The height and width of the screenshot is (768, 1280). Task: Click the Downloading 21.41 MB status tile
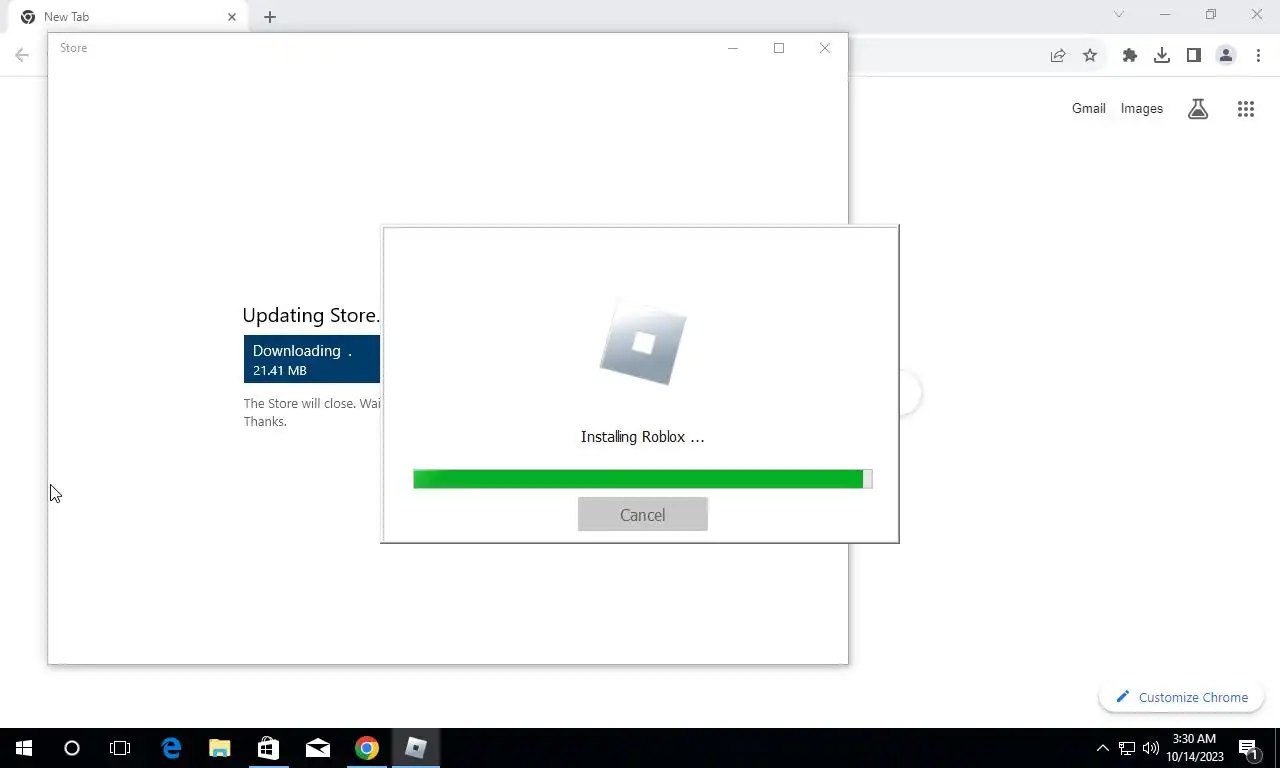pyautogui.click(x=312, y=359)
